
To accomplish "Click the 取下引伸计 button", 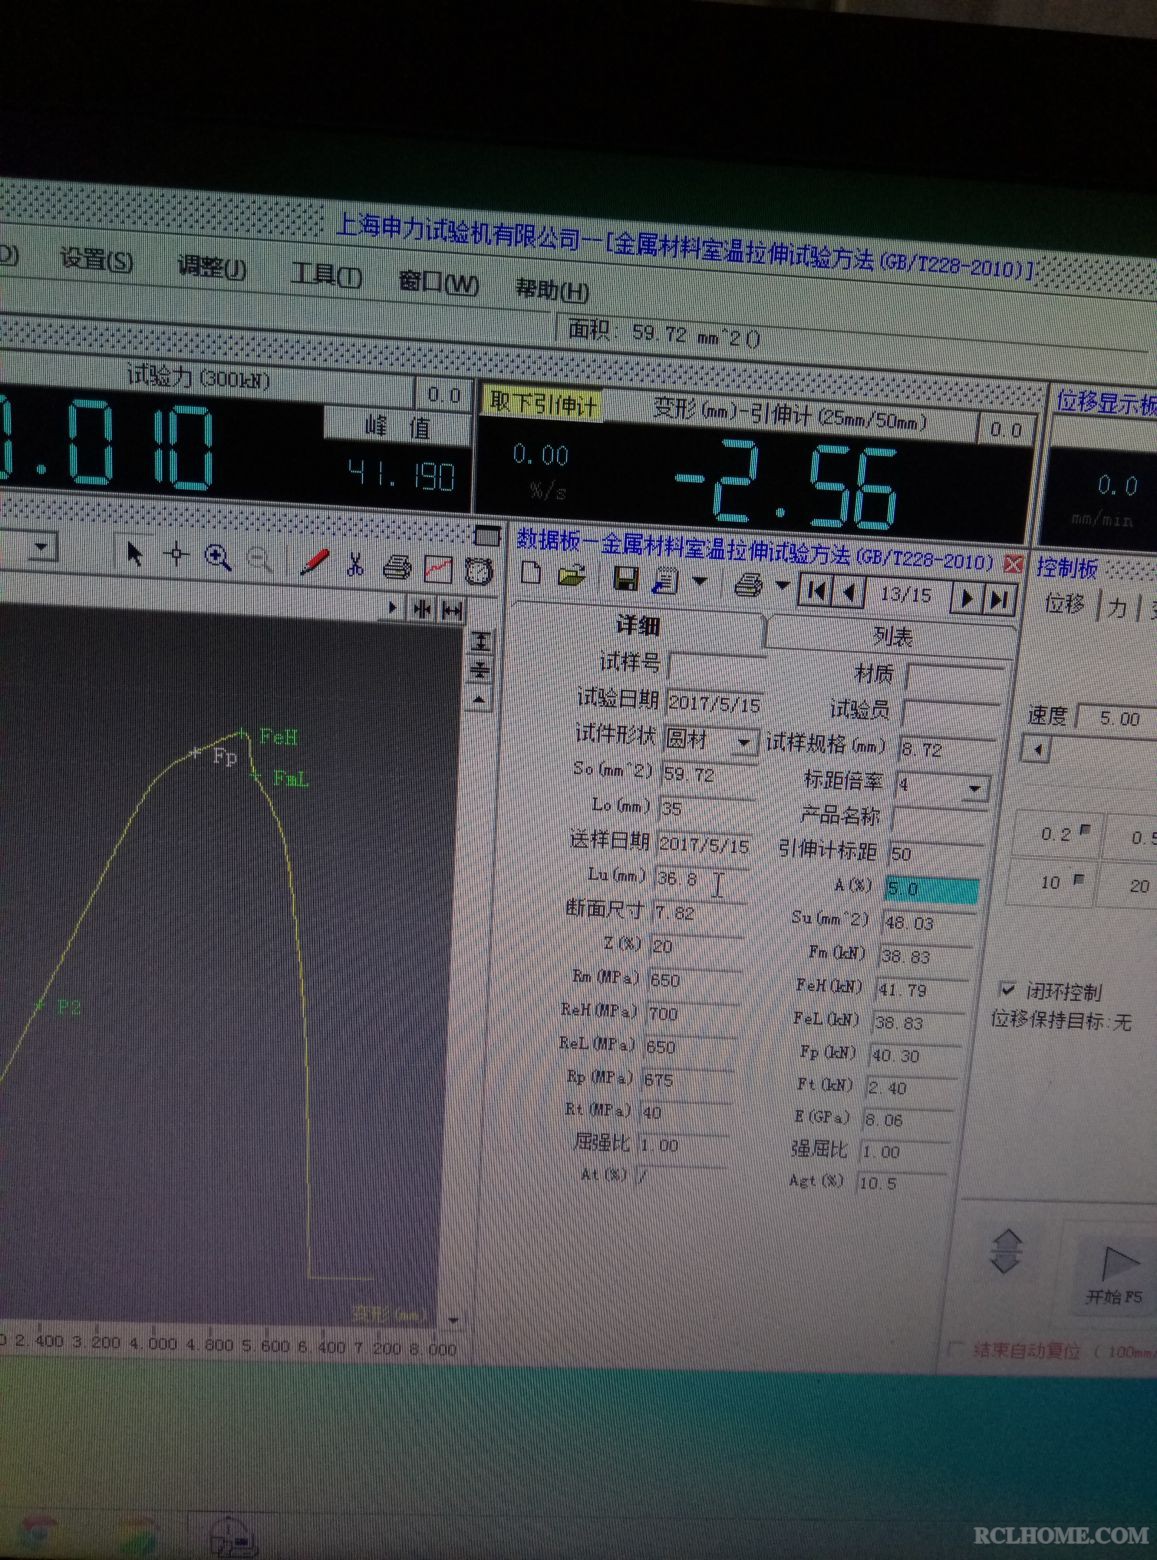I will point(543,403).
